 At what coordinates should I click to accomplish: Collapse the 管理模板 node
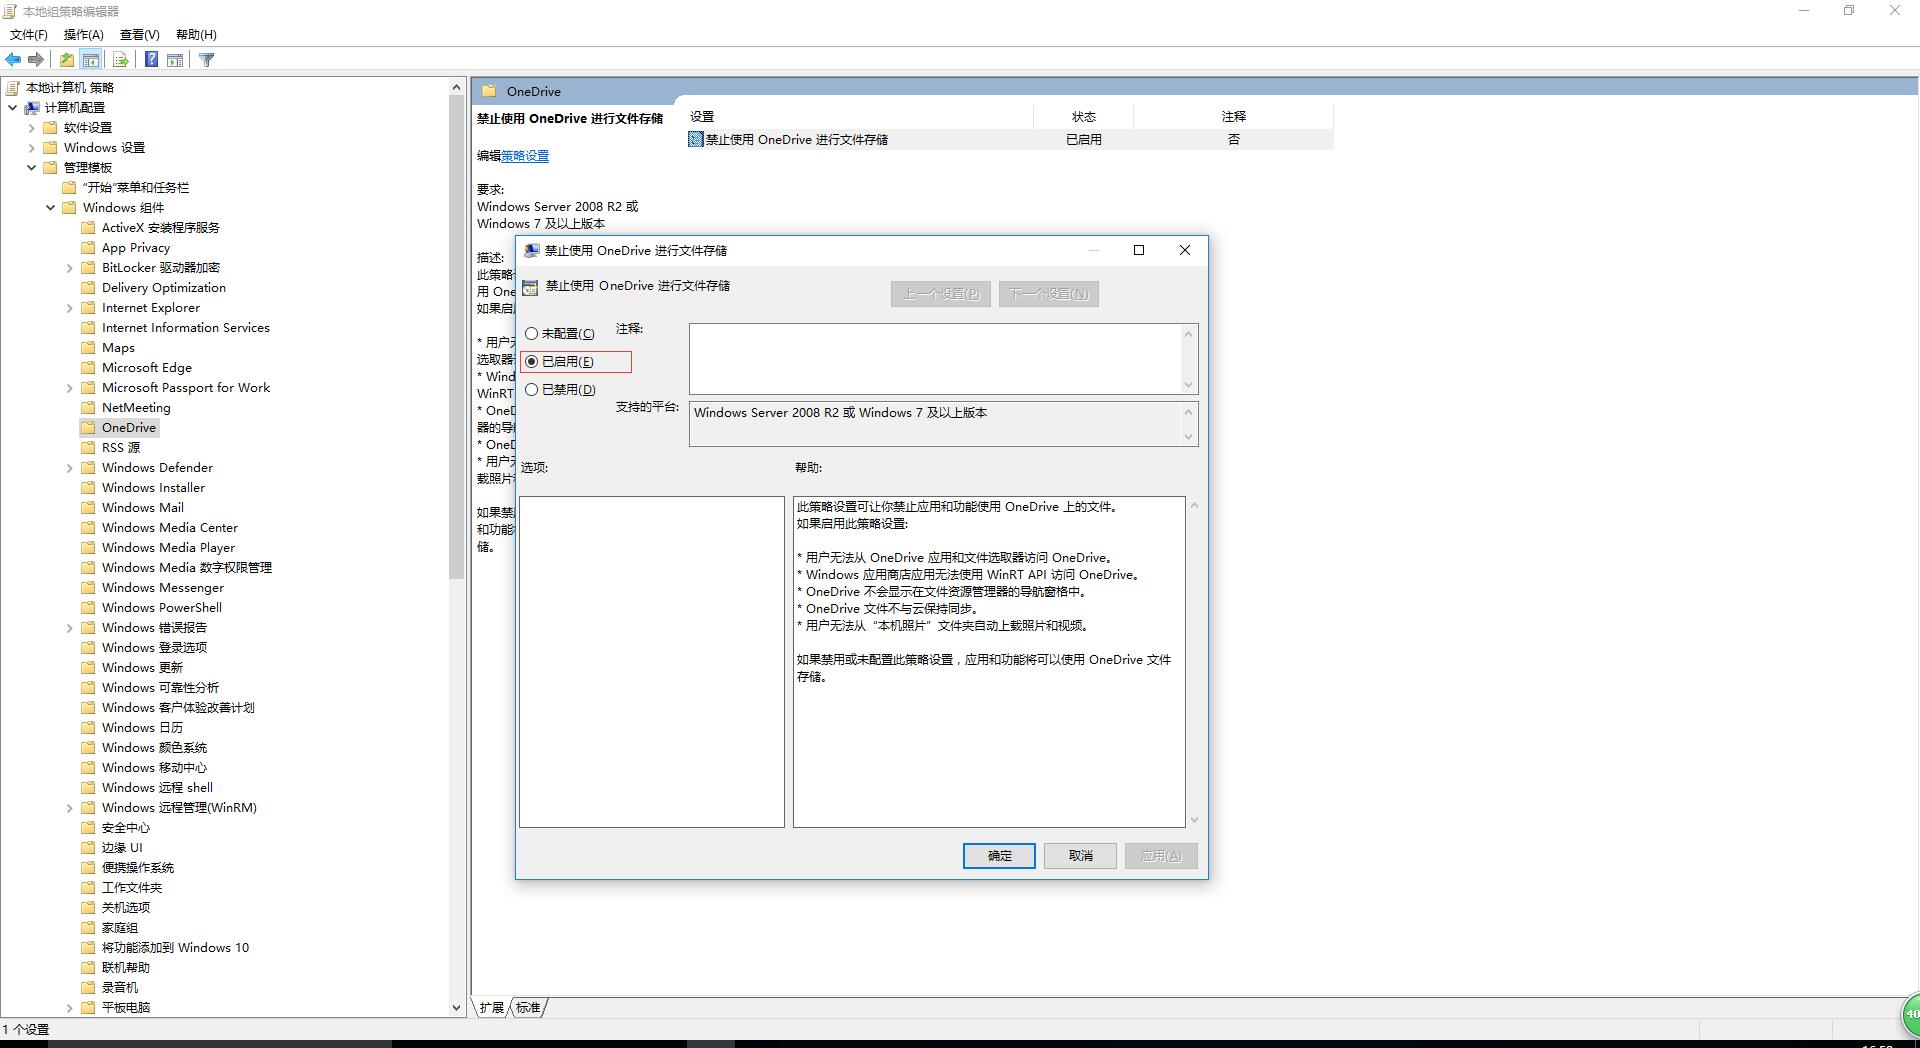[32, 168]
